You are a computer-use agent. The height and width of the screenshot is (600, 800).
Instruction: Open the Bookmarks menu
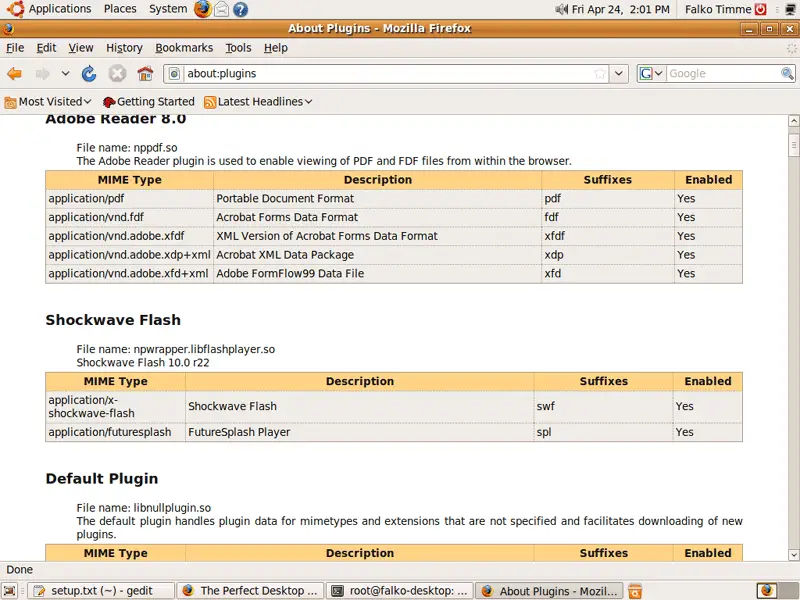point(184,48)
